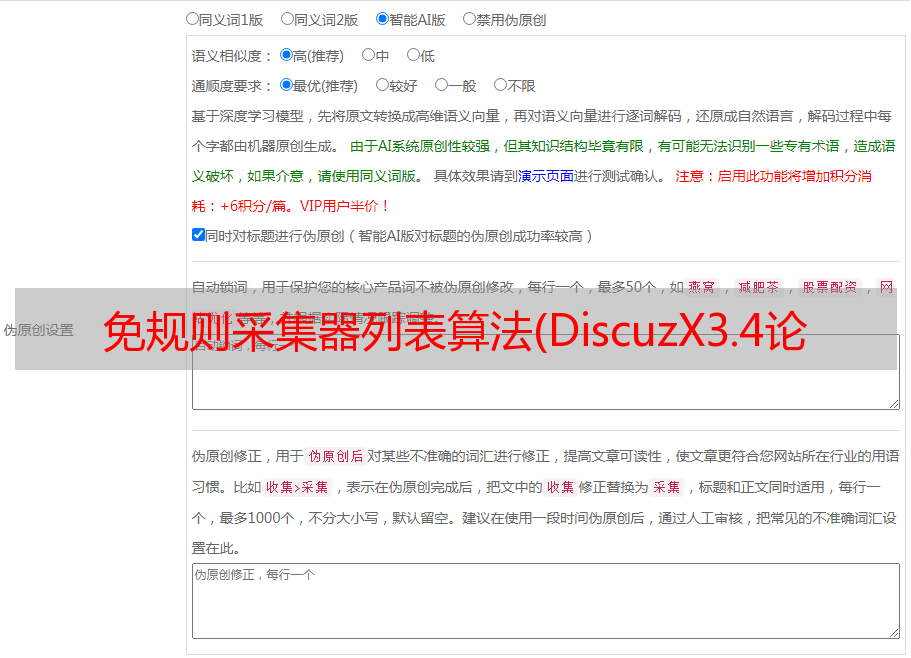Toggle 同时对标题进行伪原创 checkbox
Image resolution: width=911 pixels, height=658 pixels.
pos(198,235)
